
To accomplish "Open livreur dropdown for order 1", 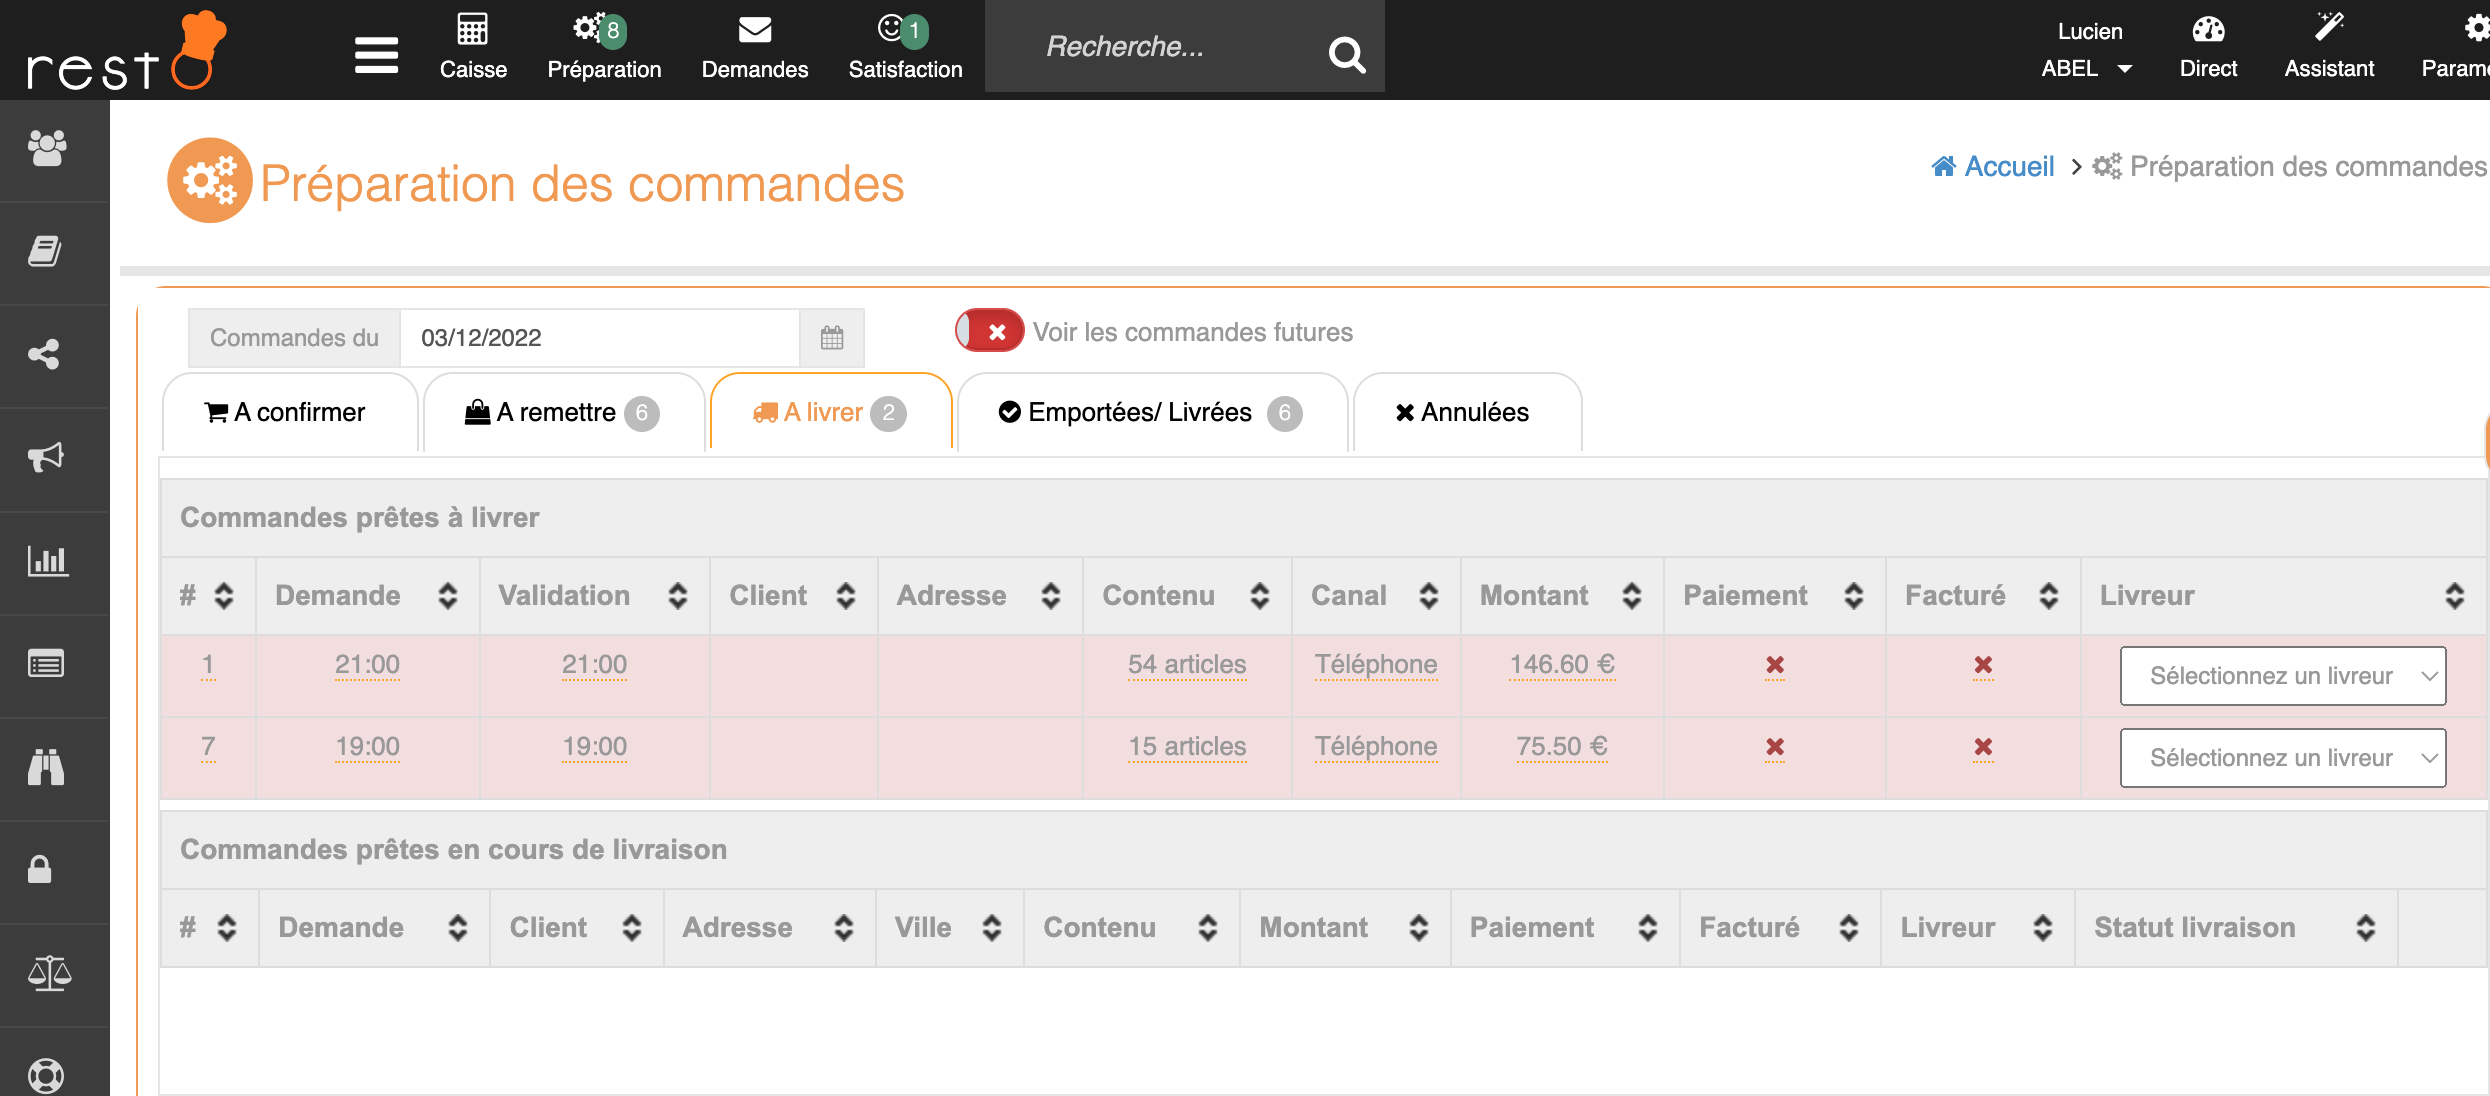I will pyautogui.click(x=2282, y=676).
